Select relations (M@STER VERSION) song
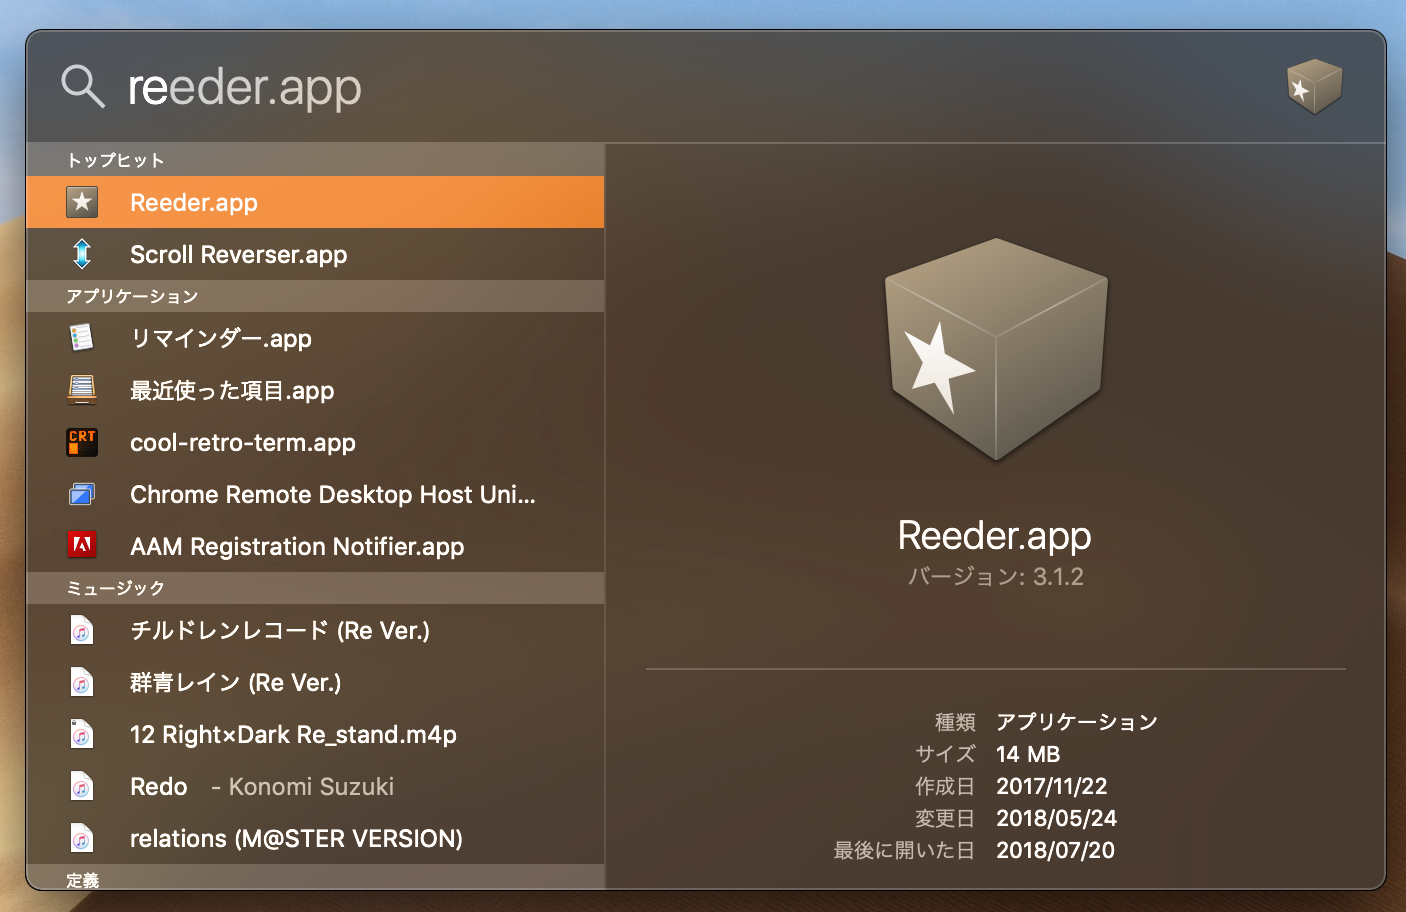 [x=315, y=838]
